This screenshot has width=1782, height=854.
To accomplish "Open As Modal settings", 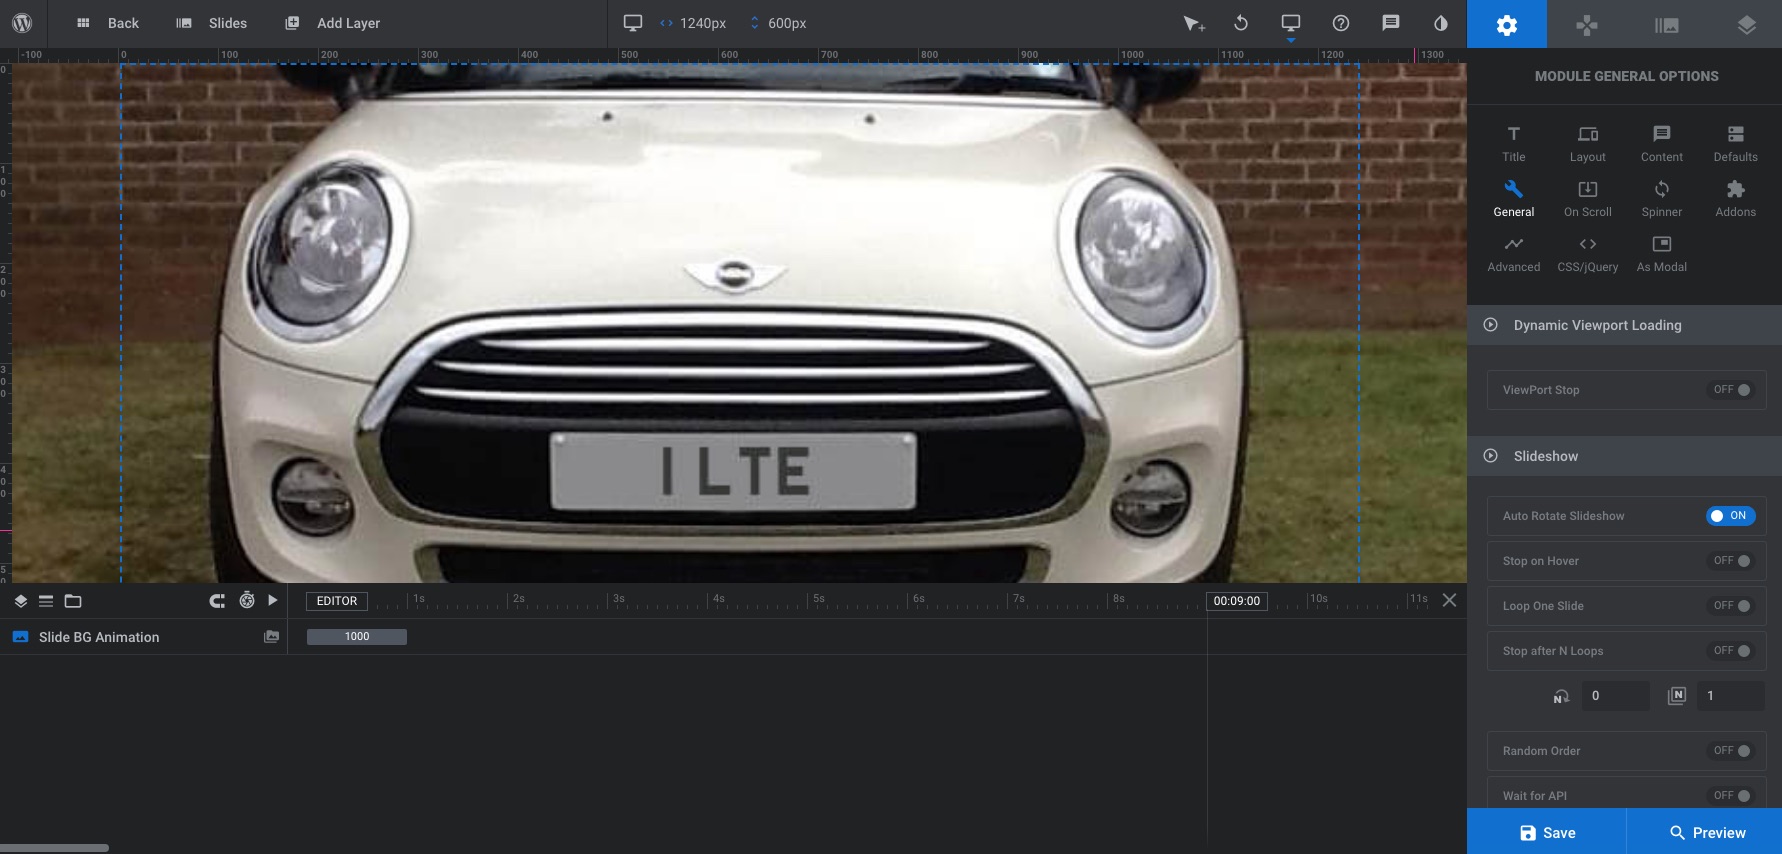I will [x=1661, y=253].
